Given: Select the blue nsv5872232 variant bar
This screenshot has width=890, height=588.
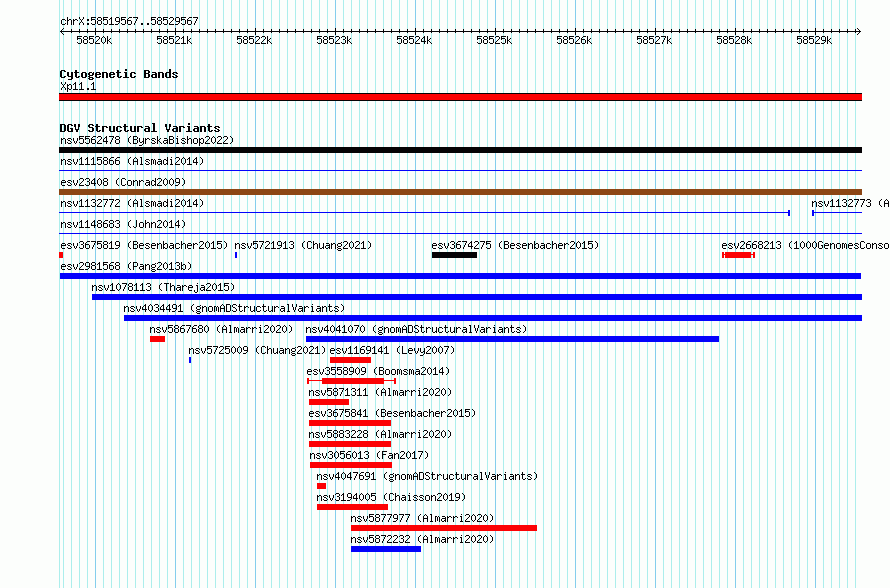Looking at the screenshot, I should point(386,549).
